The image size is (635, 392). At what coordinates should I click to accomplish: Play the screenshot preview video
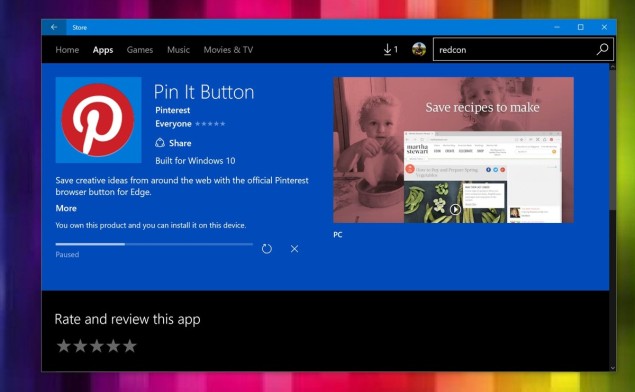pyautogui.click(x=455, y=209)
